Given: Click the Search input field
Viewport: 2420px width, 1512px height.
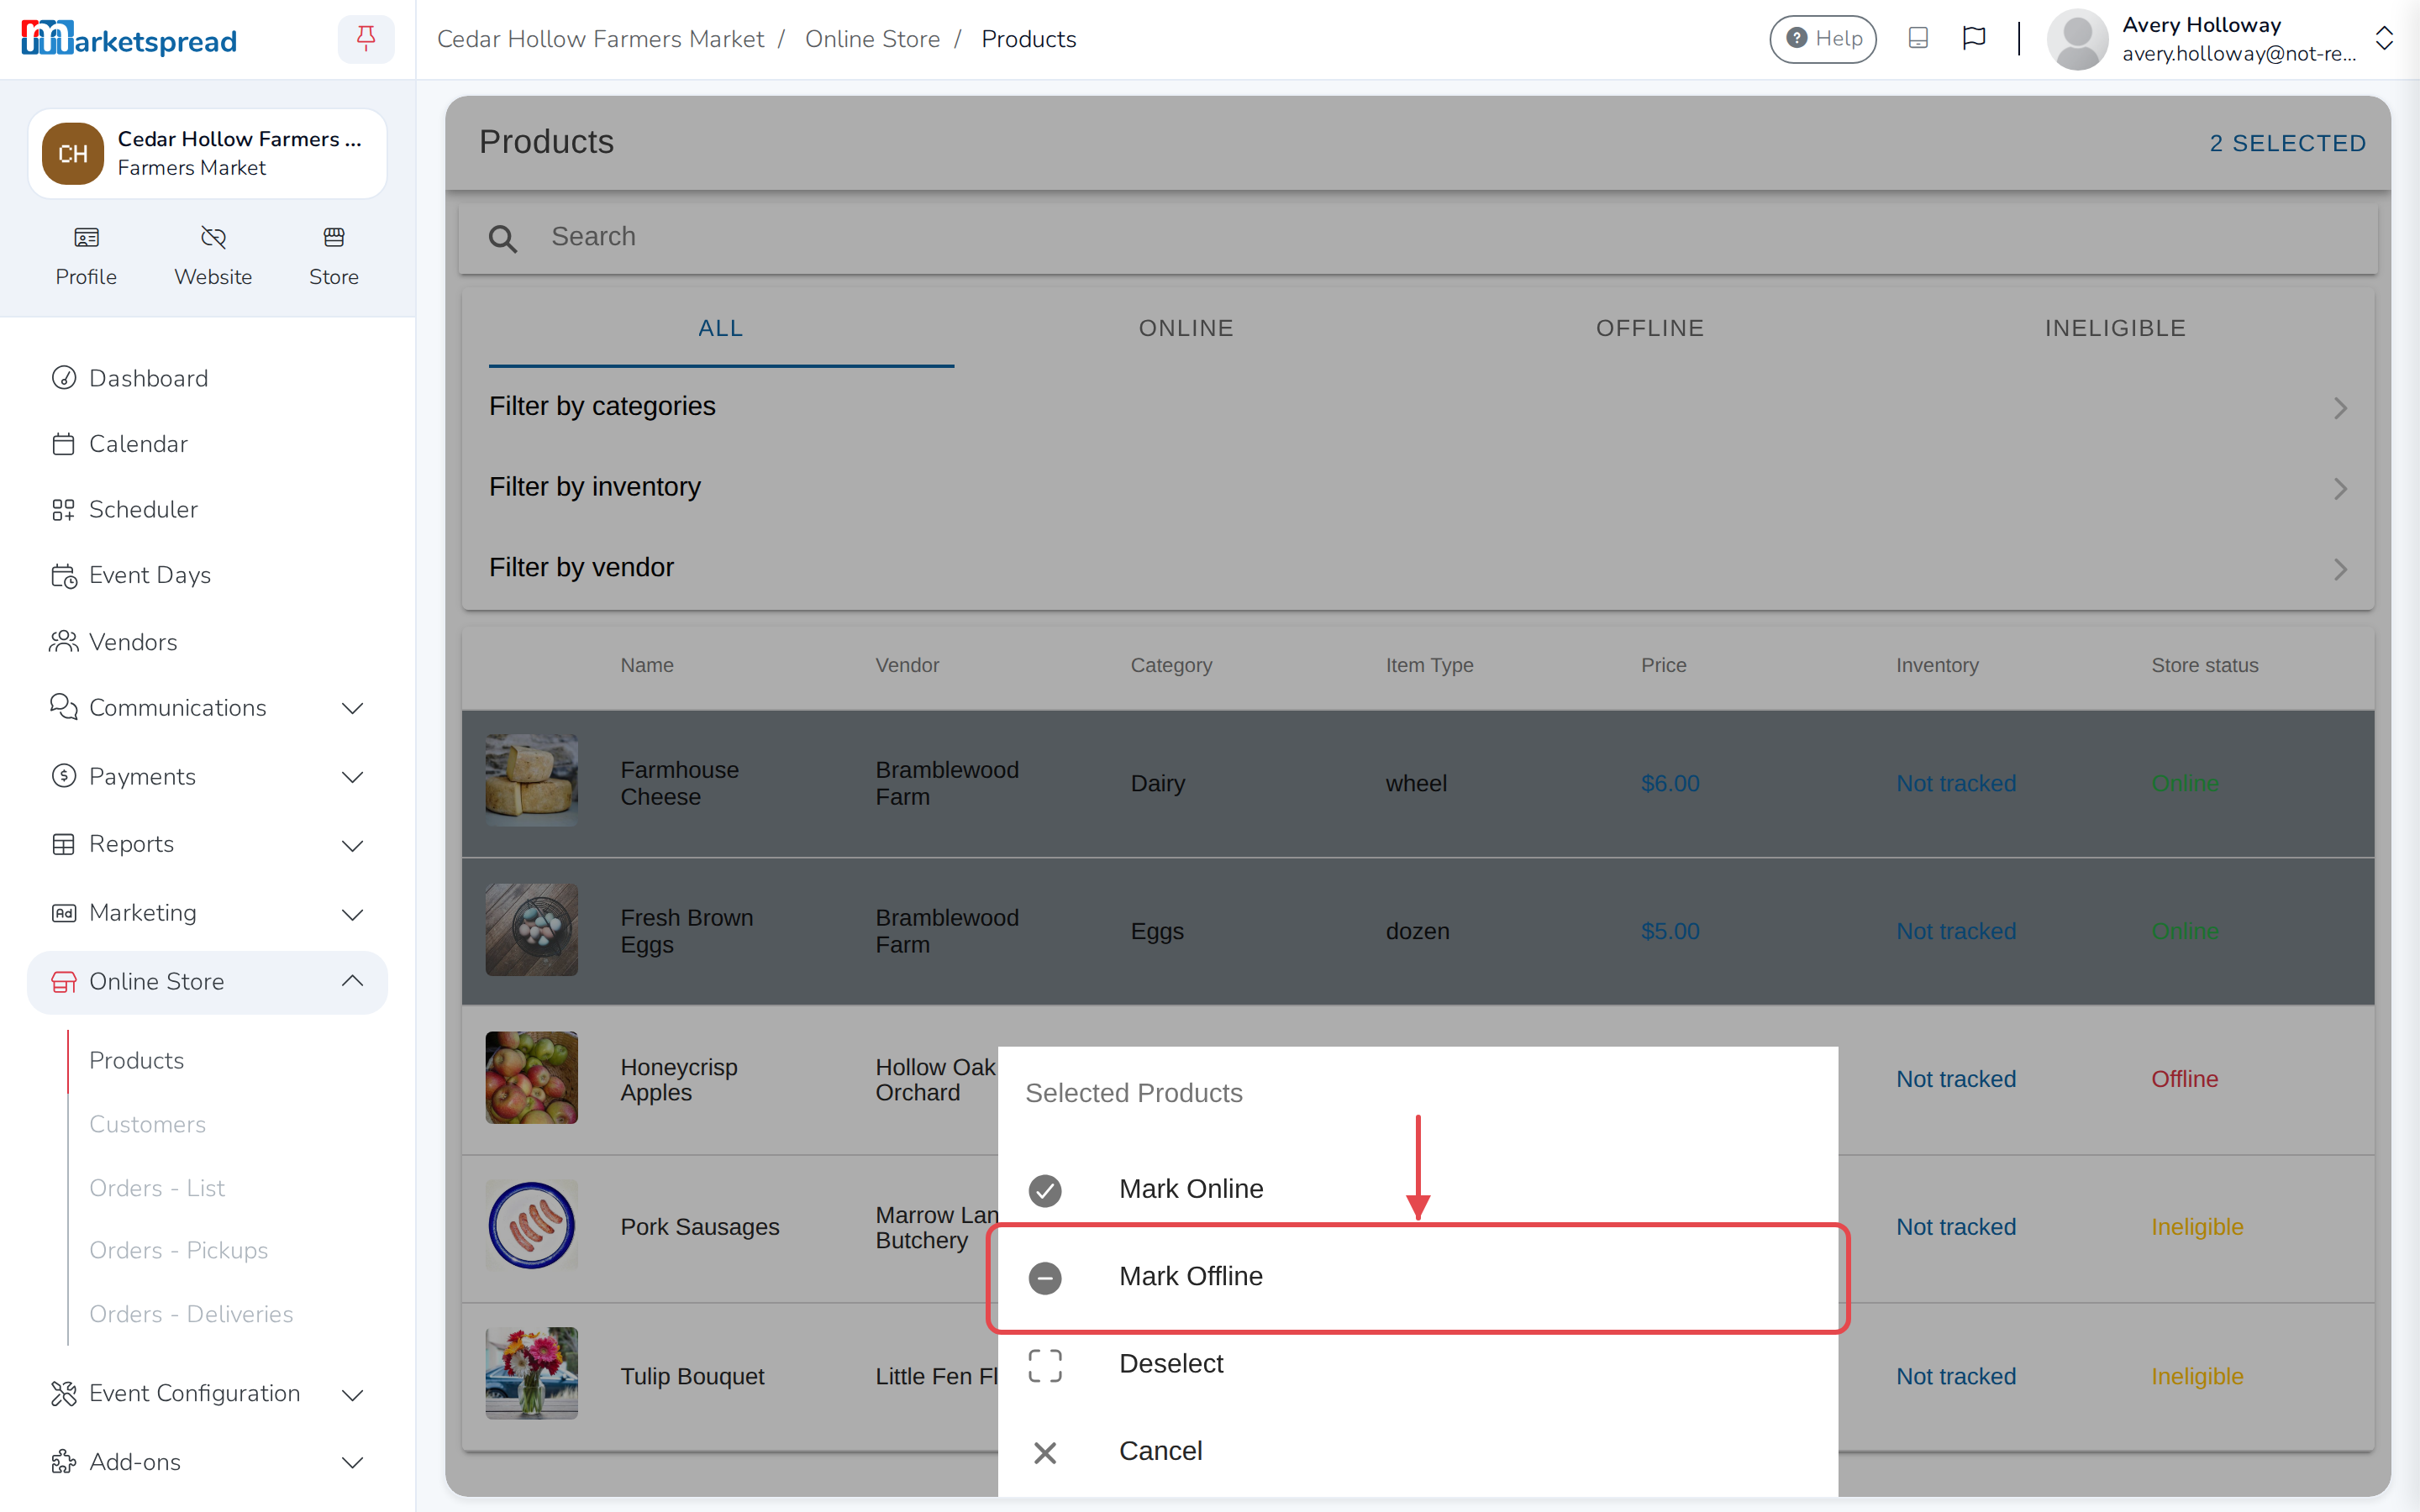Looking at the screenshot, I should coord(1417,238).
